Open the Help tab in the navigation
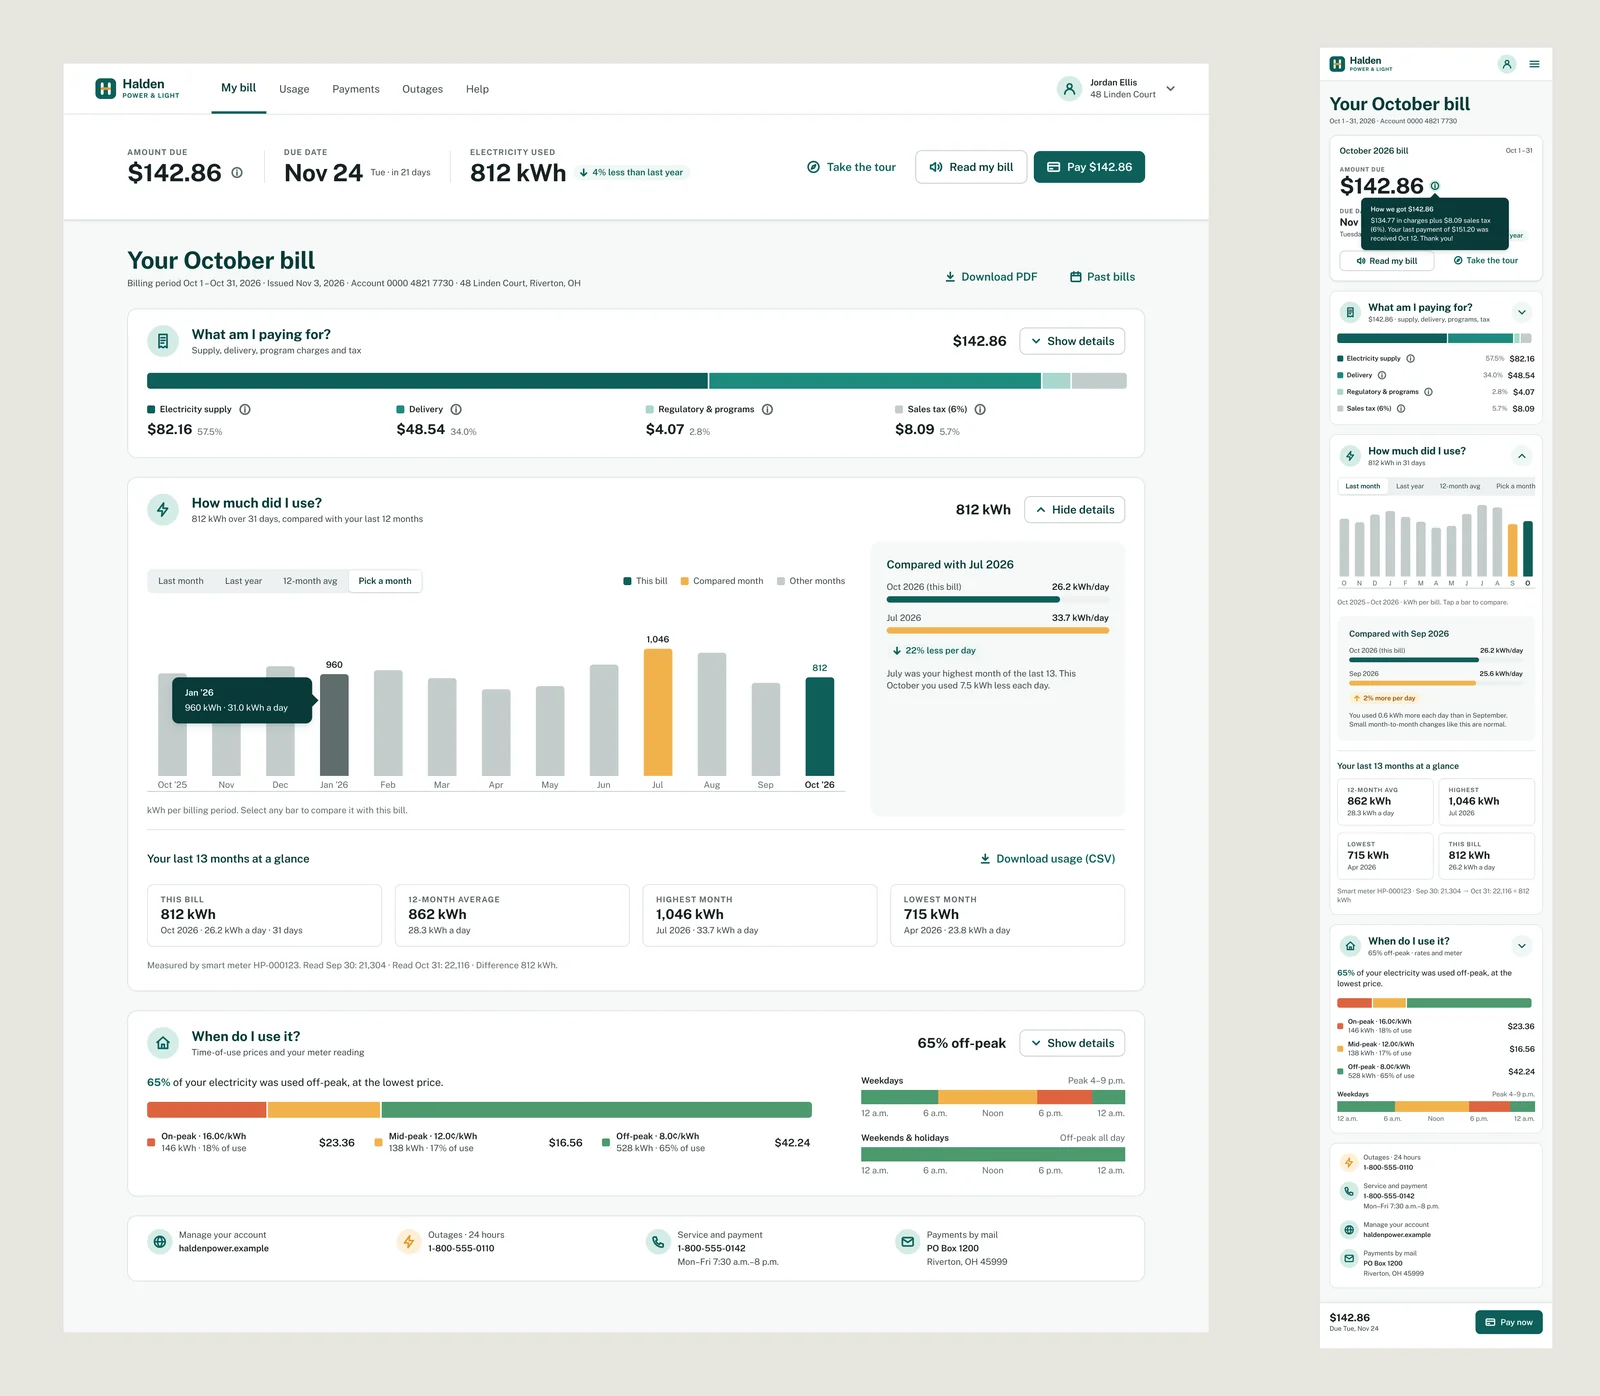Screen dimensions: 1600x1396 click(477, 89)
